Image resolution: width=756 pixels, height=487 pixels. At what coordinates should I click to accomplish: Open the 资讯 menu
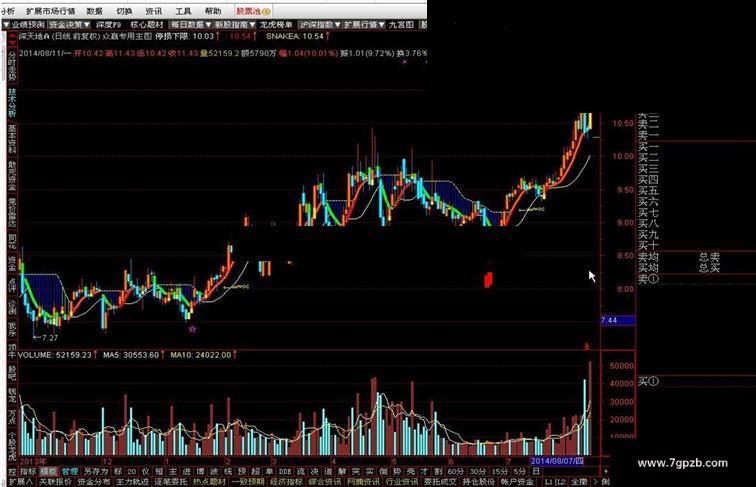[x=154, y=11]
